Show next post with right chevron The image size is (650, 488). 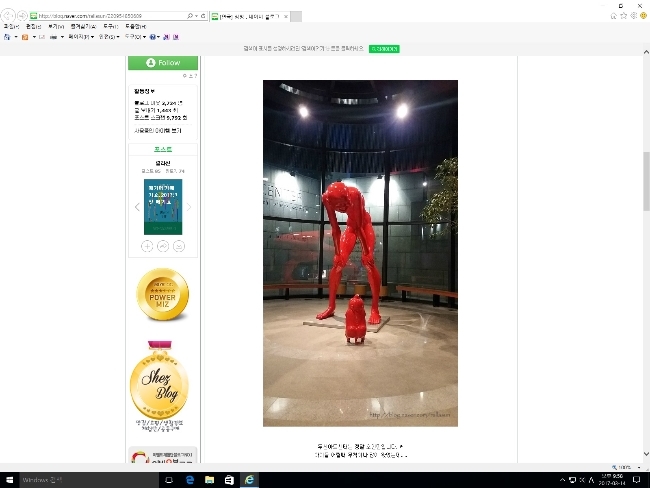point(189,207)
